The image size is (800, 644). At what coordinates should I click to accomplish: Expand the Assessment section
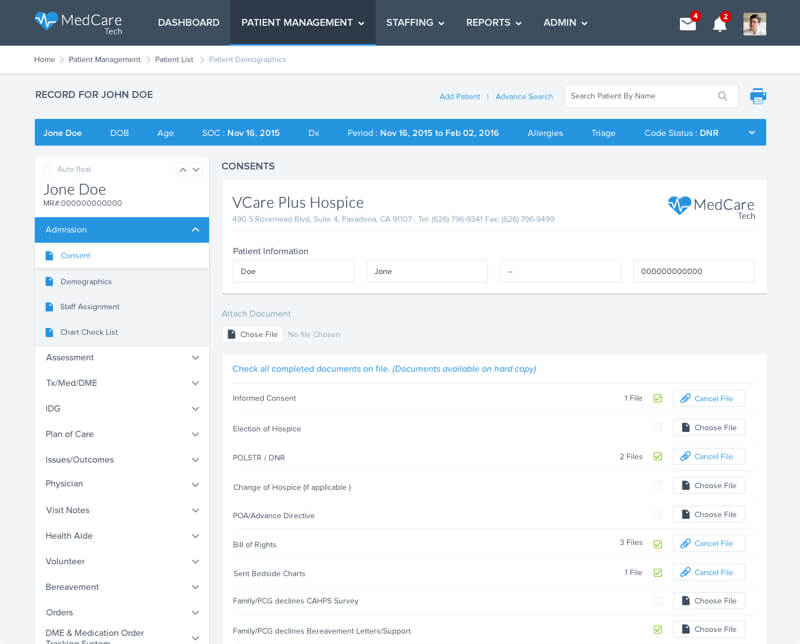122,358
